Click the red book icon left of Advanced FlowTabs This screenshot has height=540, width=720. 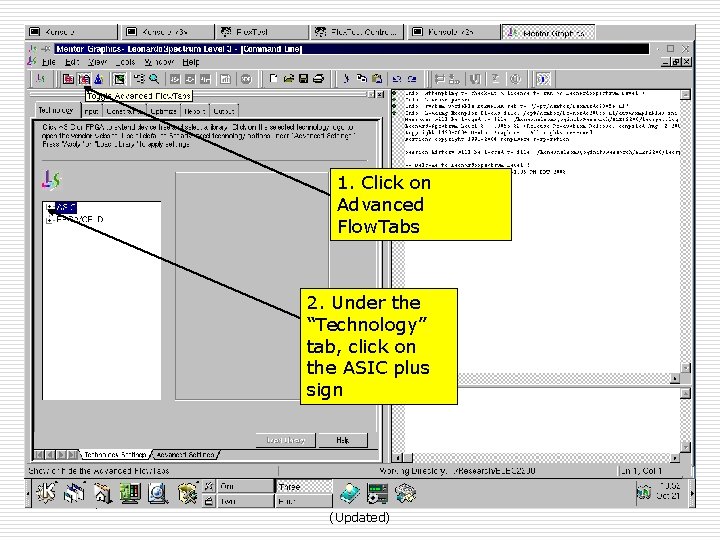click(68, 79)
